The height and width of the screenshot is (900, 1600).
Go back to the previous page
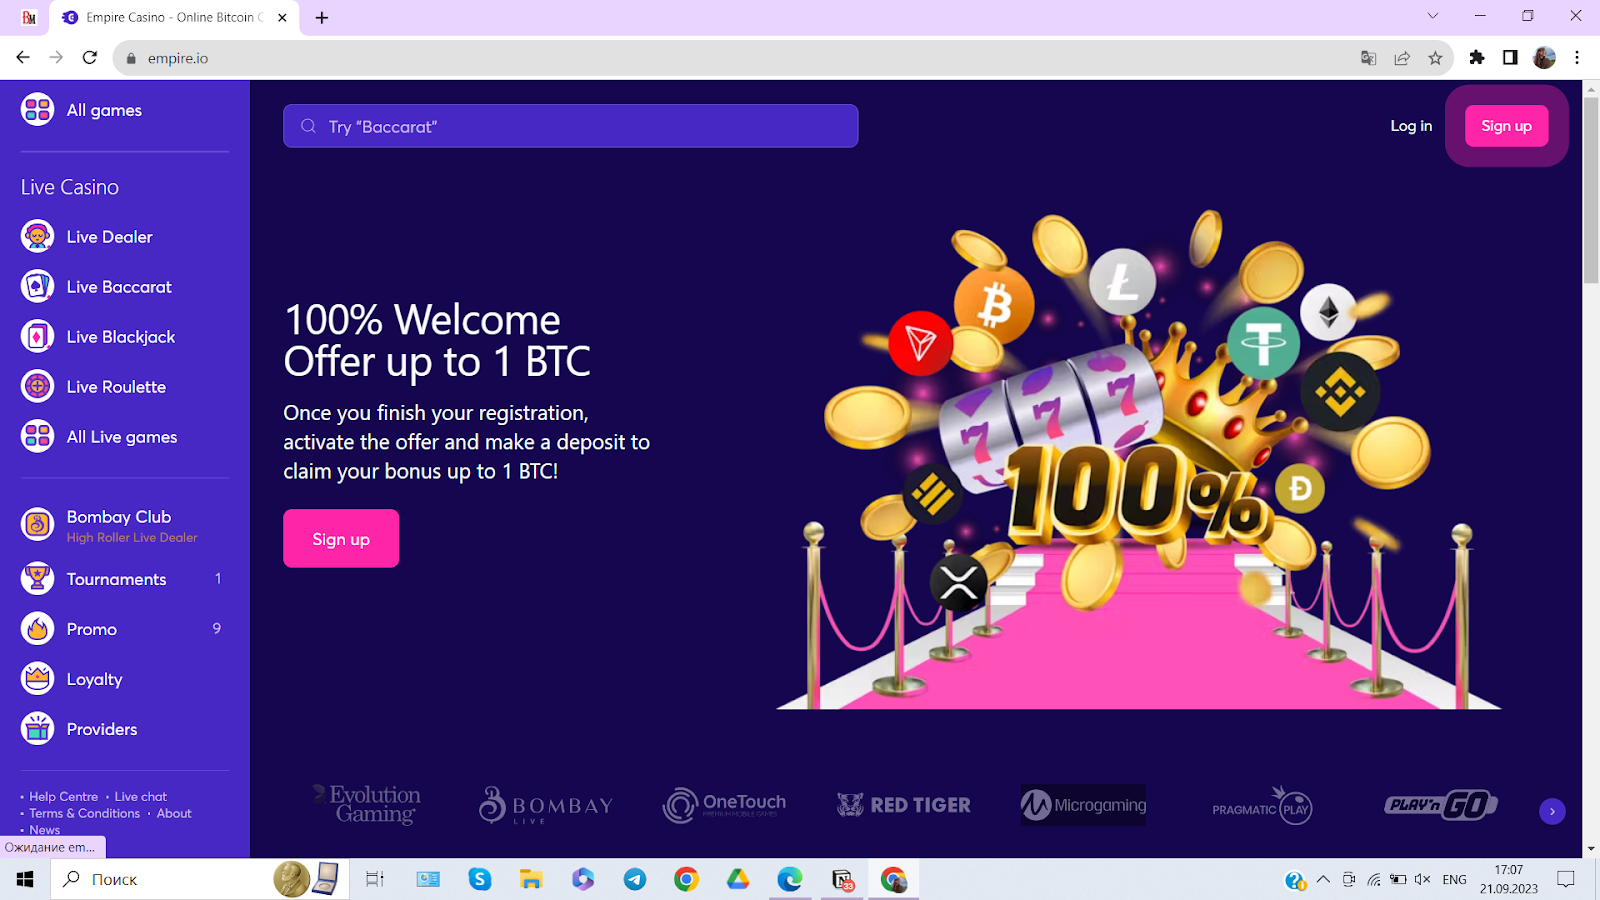point(23,58)
